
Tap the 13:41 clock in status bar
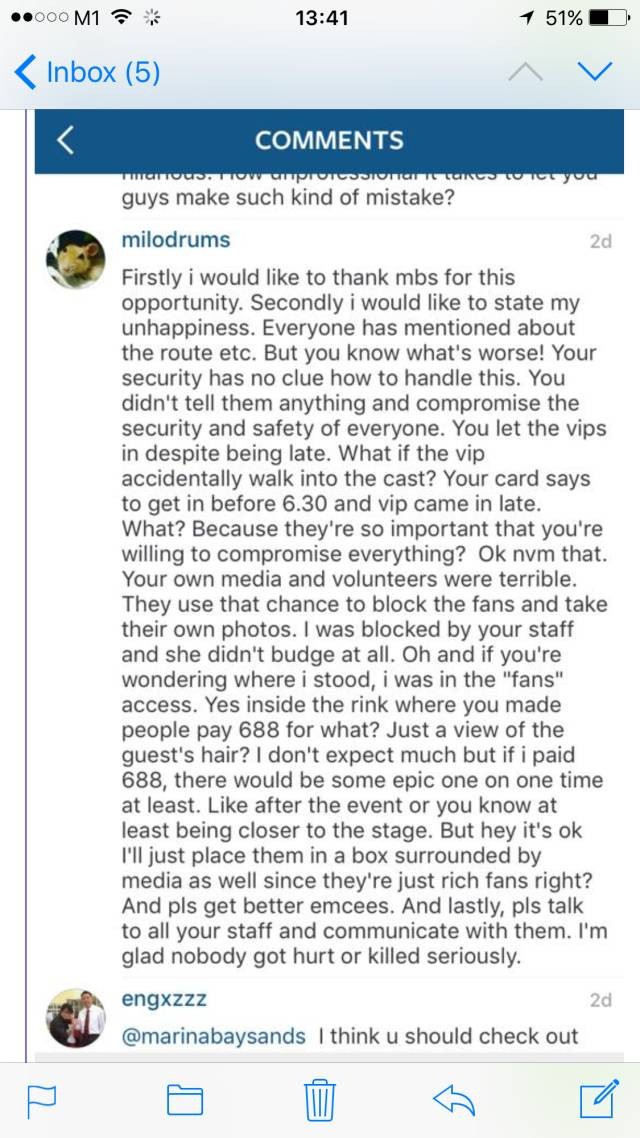point(322,18)
